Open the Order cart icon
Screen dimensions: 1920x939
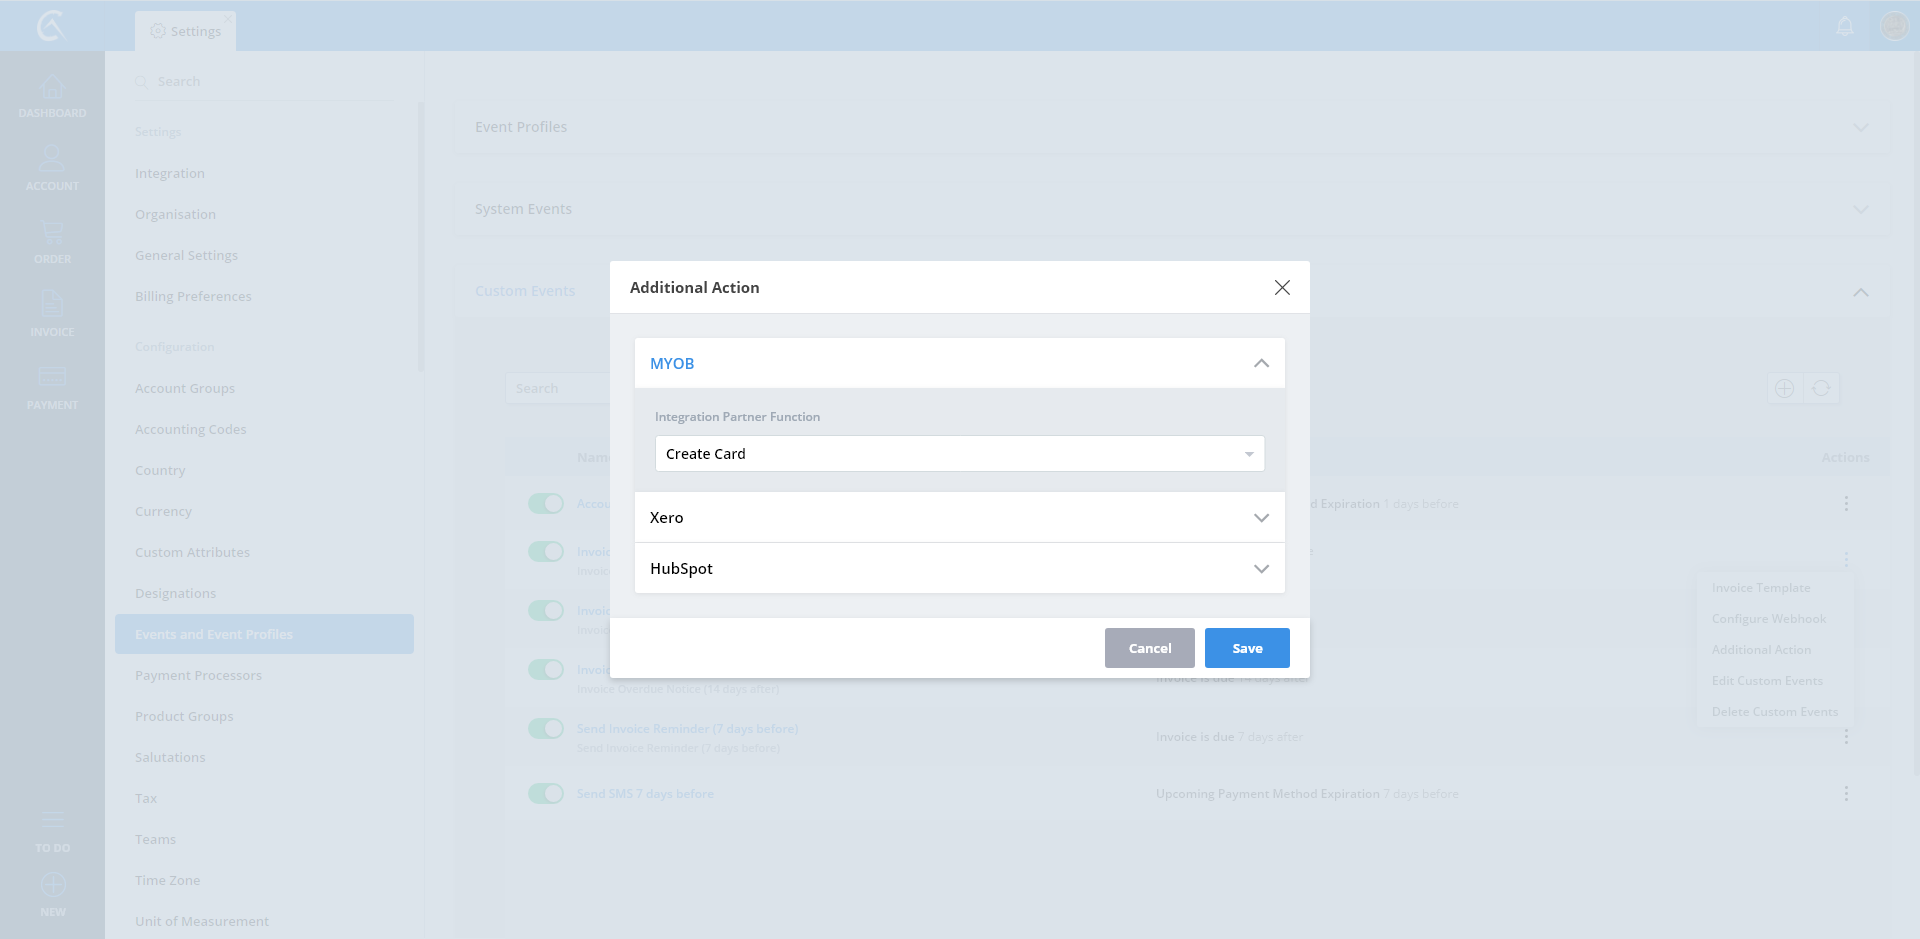(x=52, y=234)
